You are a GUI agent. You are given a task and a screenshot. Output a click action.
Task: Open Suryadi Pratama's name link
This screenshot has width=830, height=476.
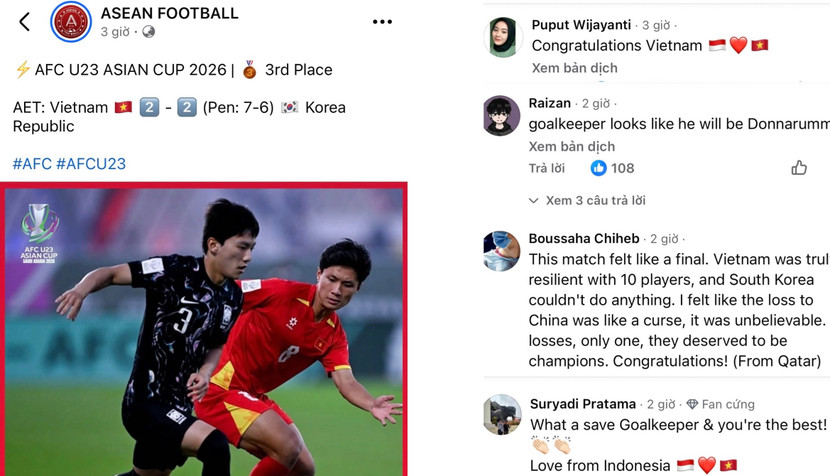pyautogui.click(x=583, y=404)
